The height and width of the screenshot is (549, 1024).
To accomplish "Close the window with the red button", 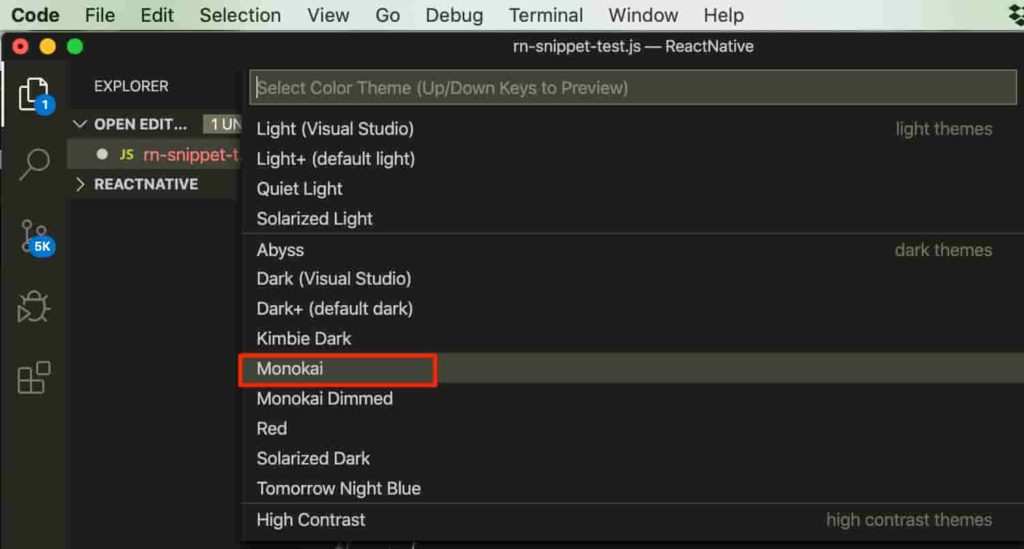I will [x=20, y=46].
